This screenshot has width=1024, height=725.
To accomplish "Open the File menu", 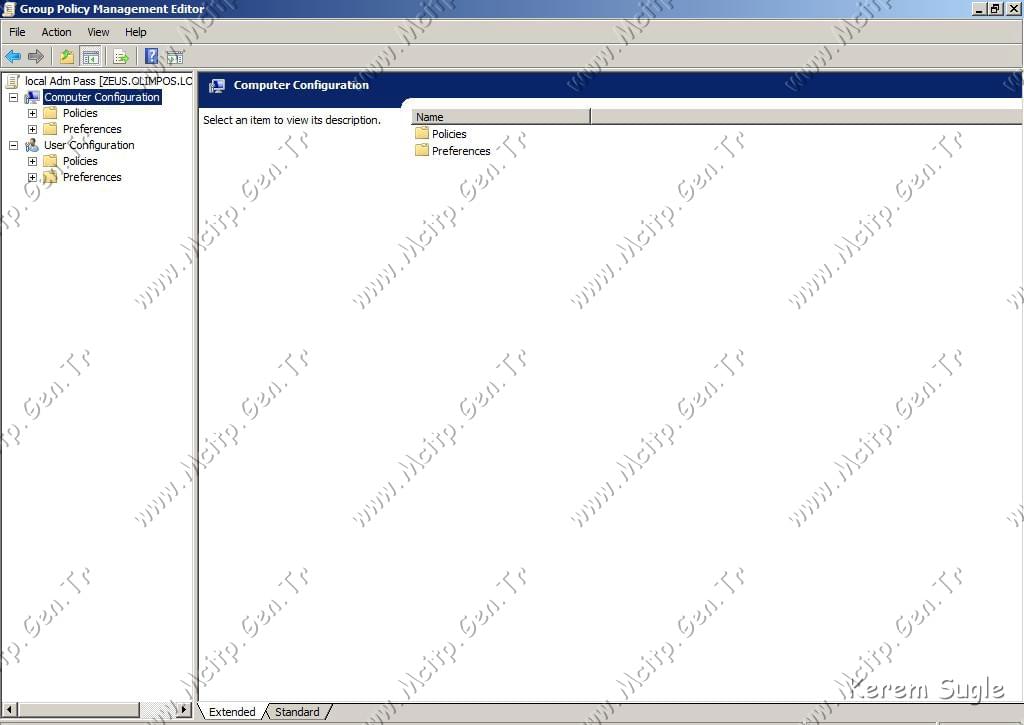I will pos(17,32).
